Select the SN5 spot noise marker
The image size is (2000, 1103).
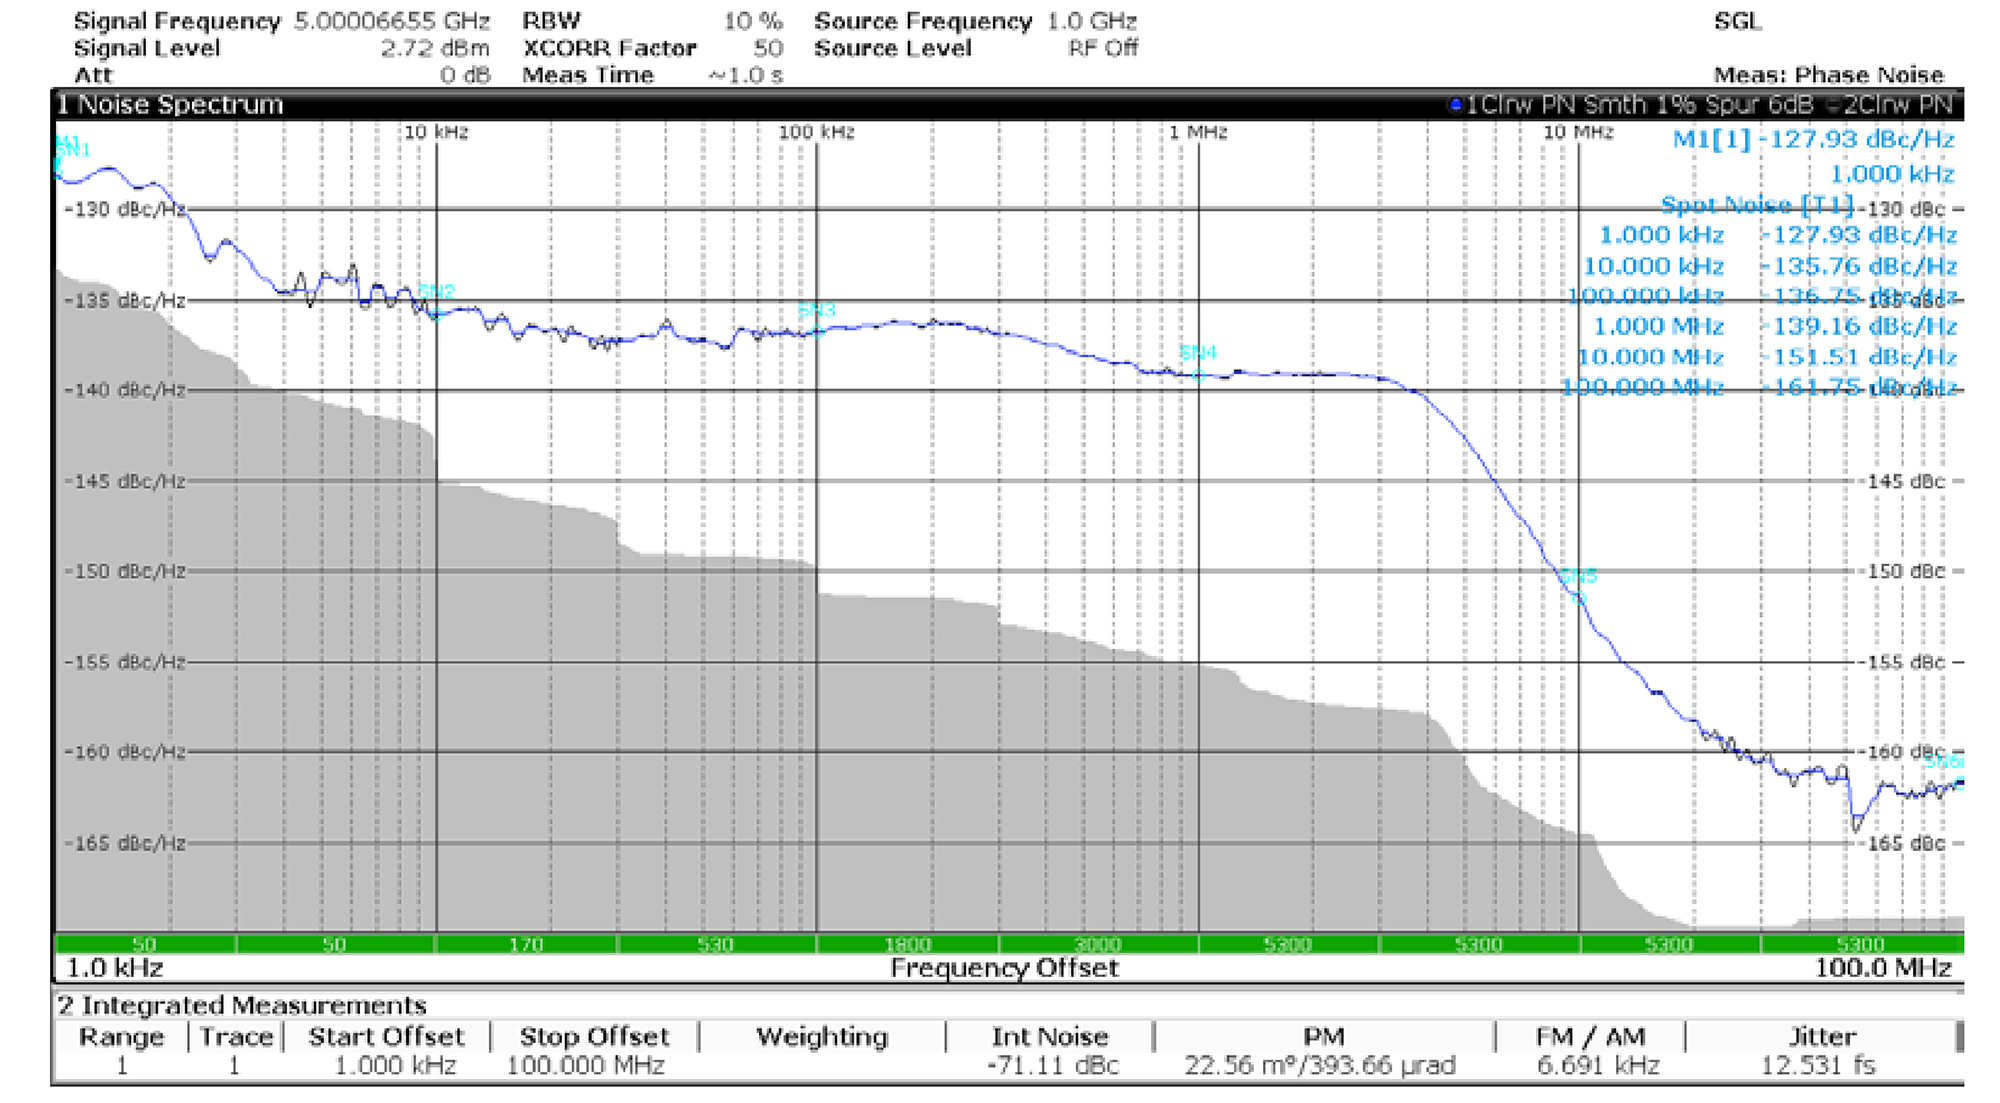1579,577
